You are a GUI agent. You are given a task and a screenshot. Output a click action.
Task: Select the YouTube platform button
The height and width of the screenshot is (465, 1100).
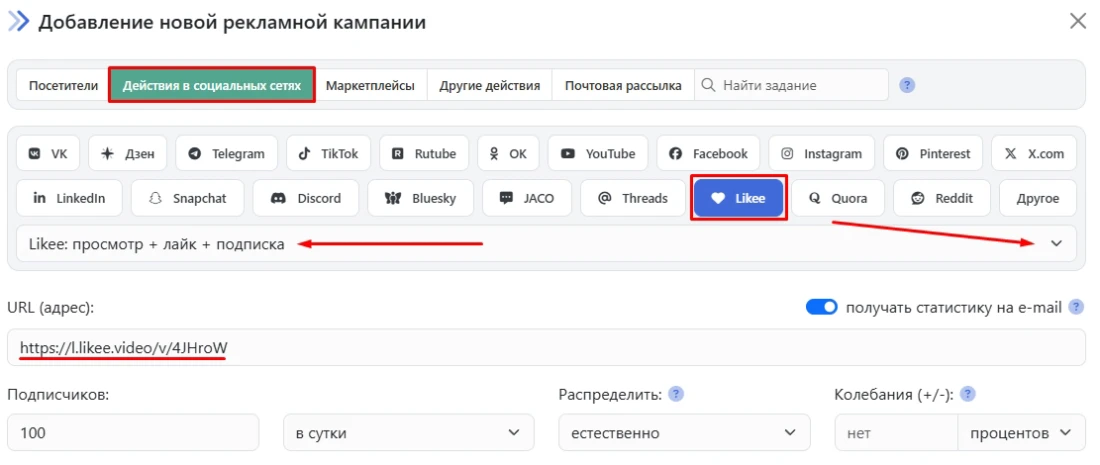[598, 154]
